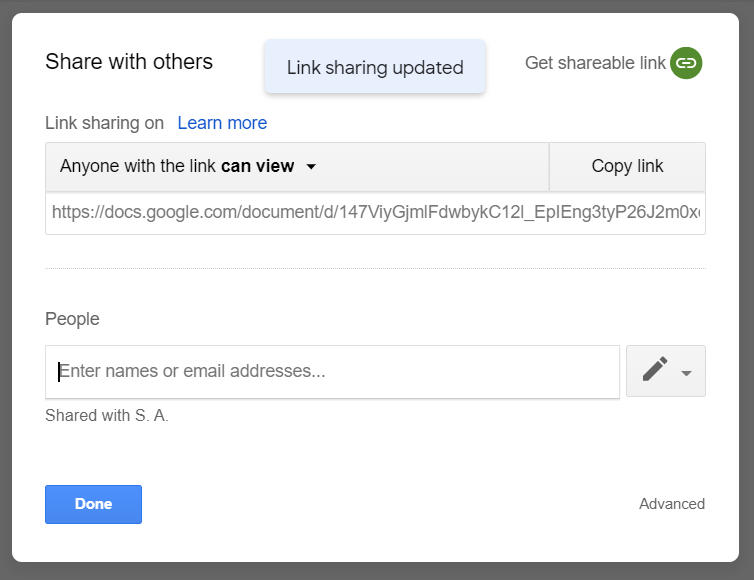This screenshot has width=754, height=580.
Task: Click the "People" section label
Action: click(72, 319)
